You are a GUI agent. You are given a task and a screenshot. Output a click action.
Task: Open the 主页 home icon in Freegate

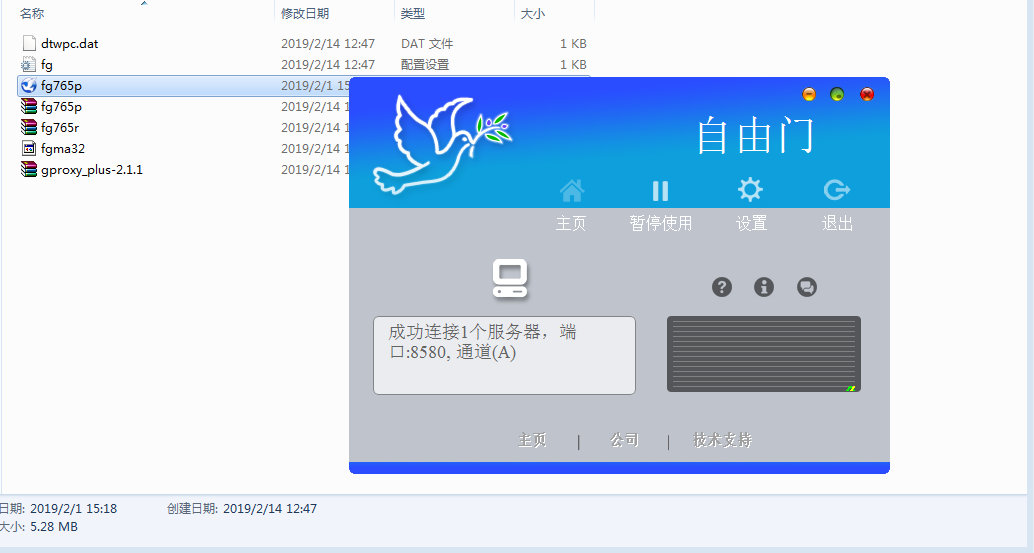click(572, 190)
